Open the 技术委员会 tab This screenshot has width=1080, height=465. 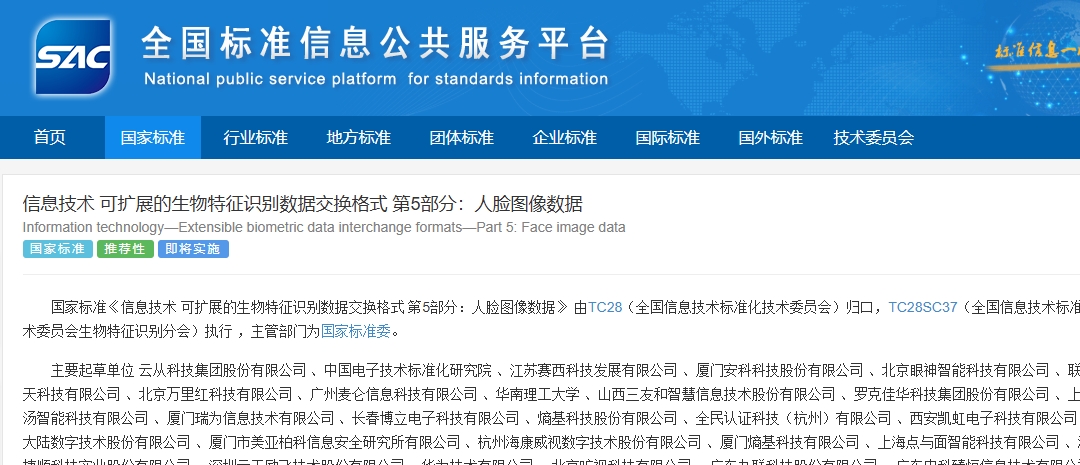pyautogui.click(x=873, y=138)
